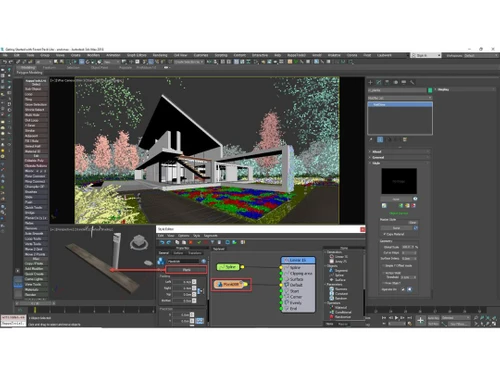500x375 pixels.
Task: Click Undo in the 3ds Max main toolbar
Action: 4,62
